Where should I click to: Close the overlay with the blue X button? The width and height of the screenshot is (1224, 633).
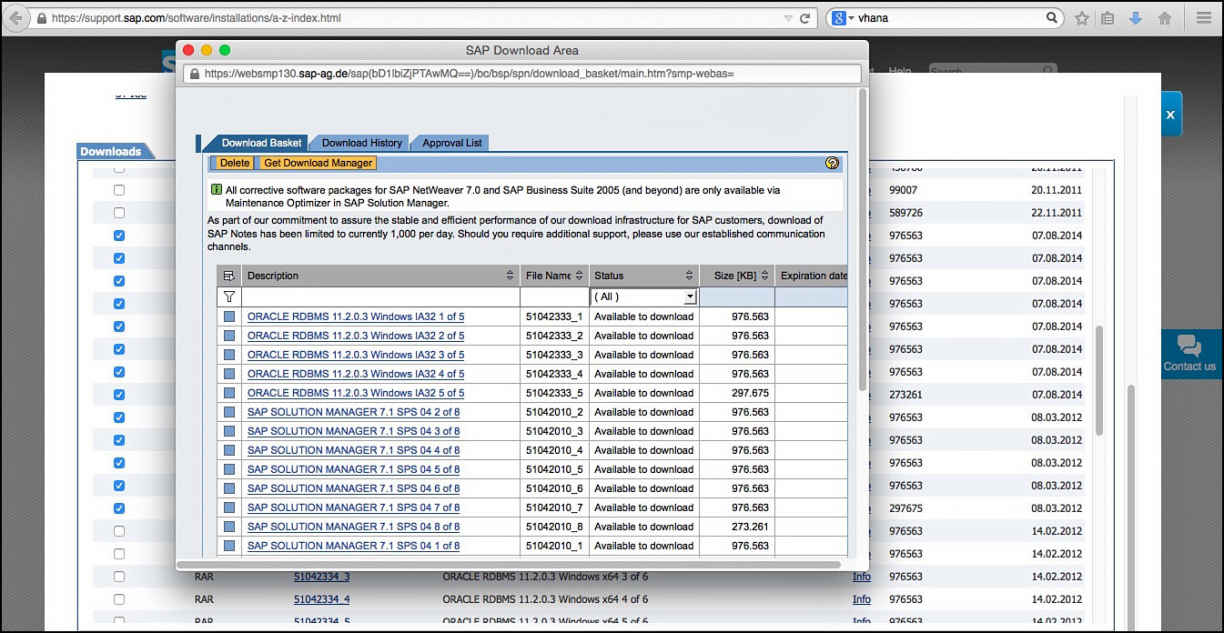point(1170,115)
